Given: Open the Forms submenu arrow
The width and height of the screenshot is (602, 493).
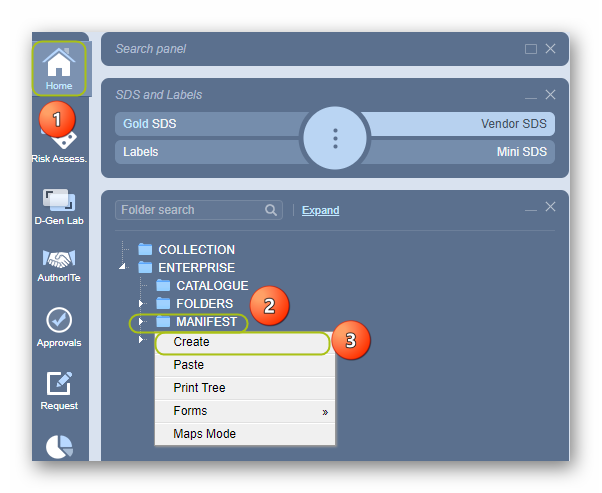Looking at the screenshot, I should [325, 412].
